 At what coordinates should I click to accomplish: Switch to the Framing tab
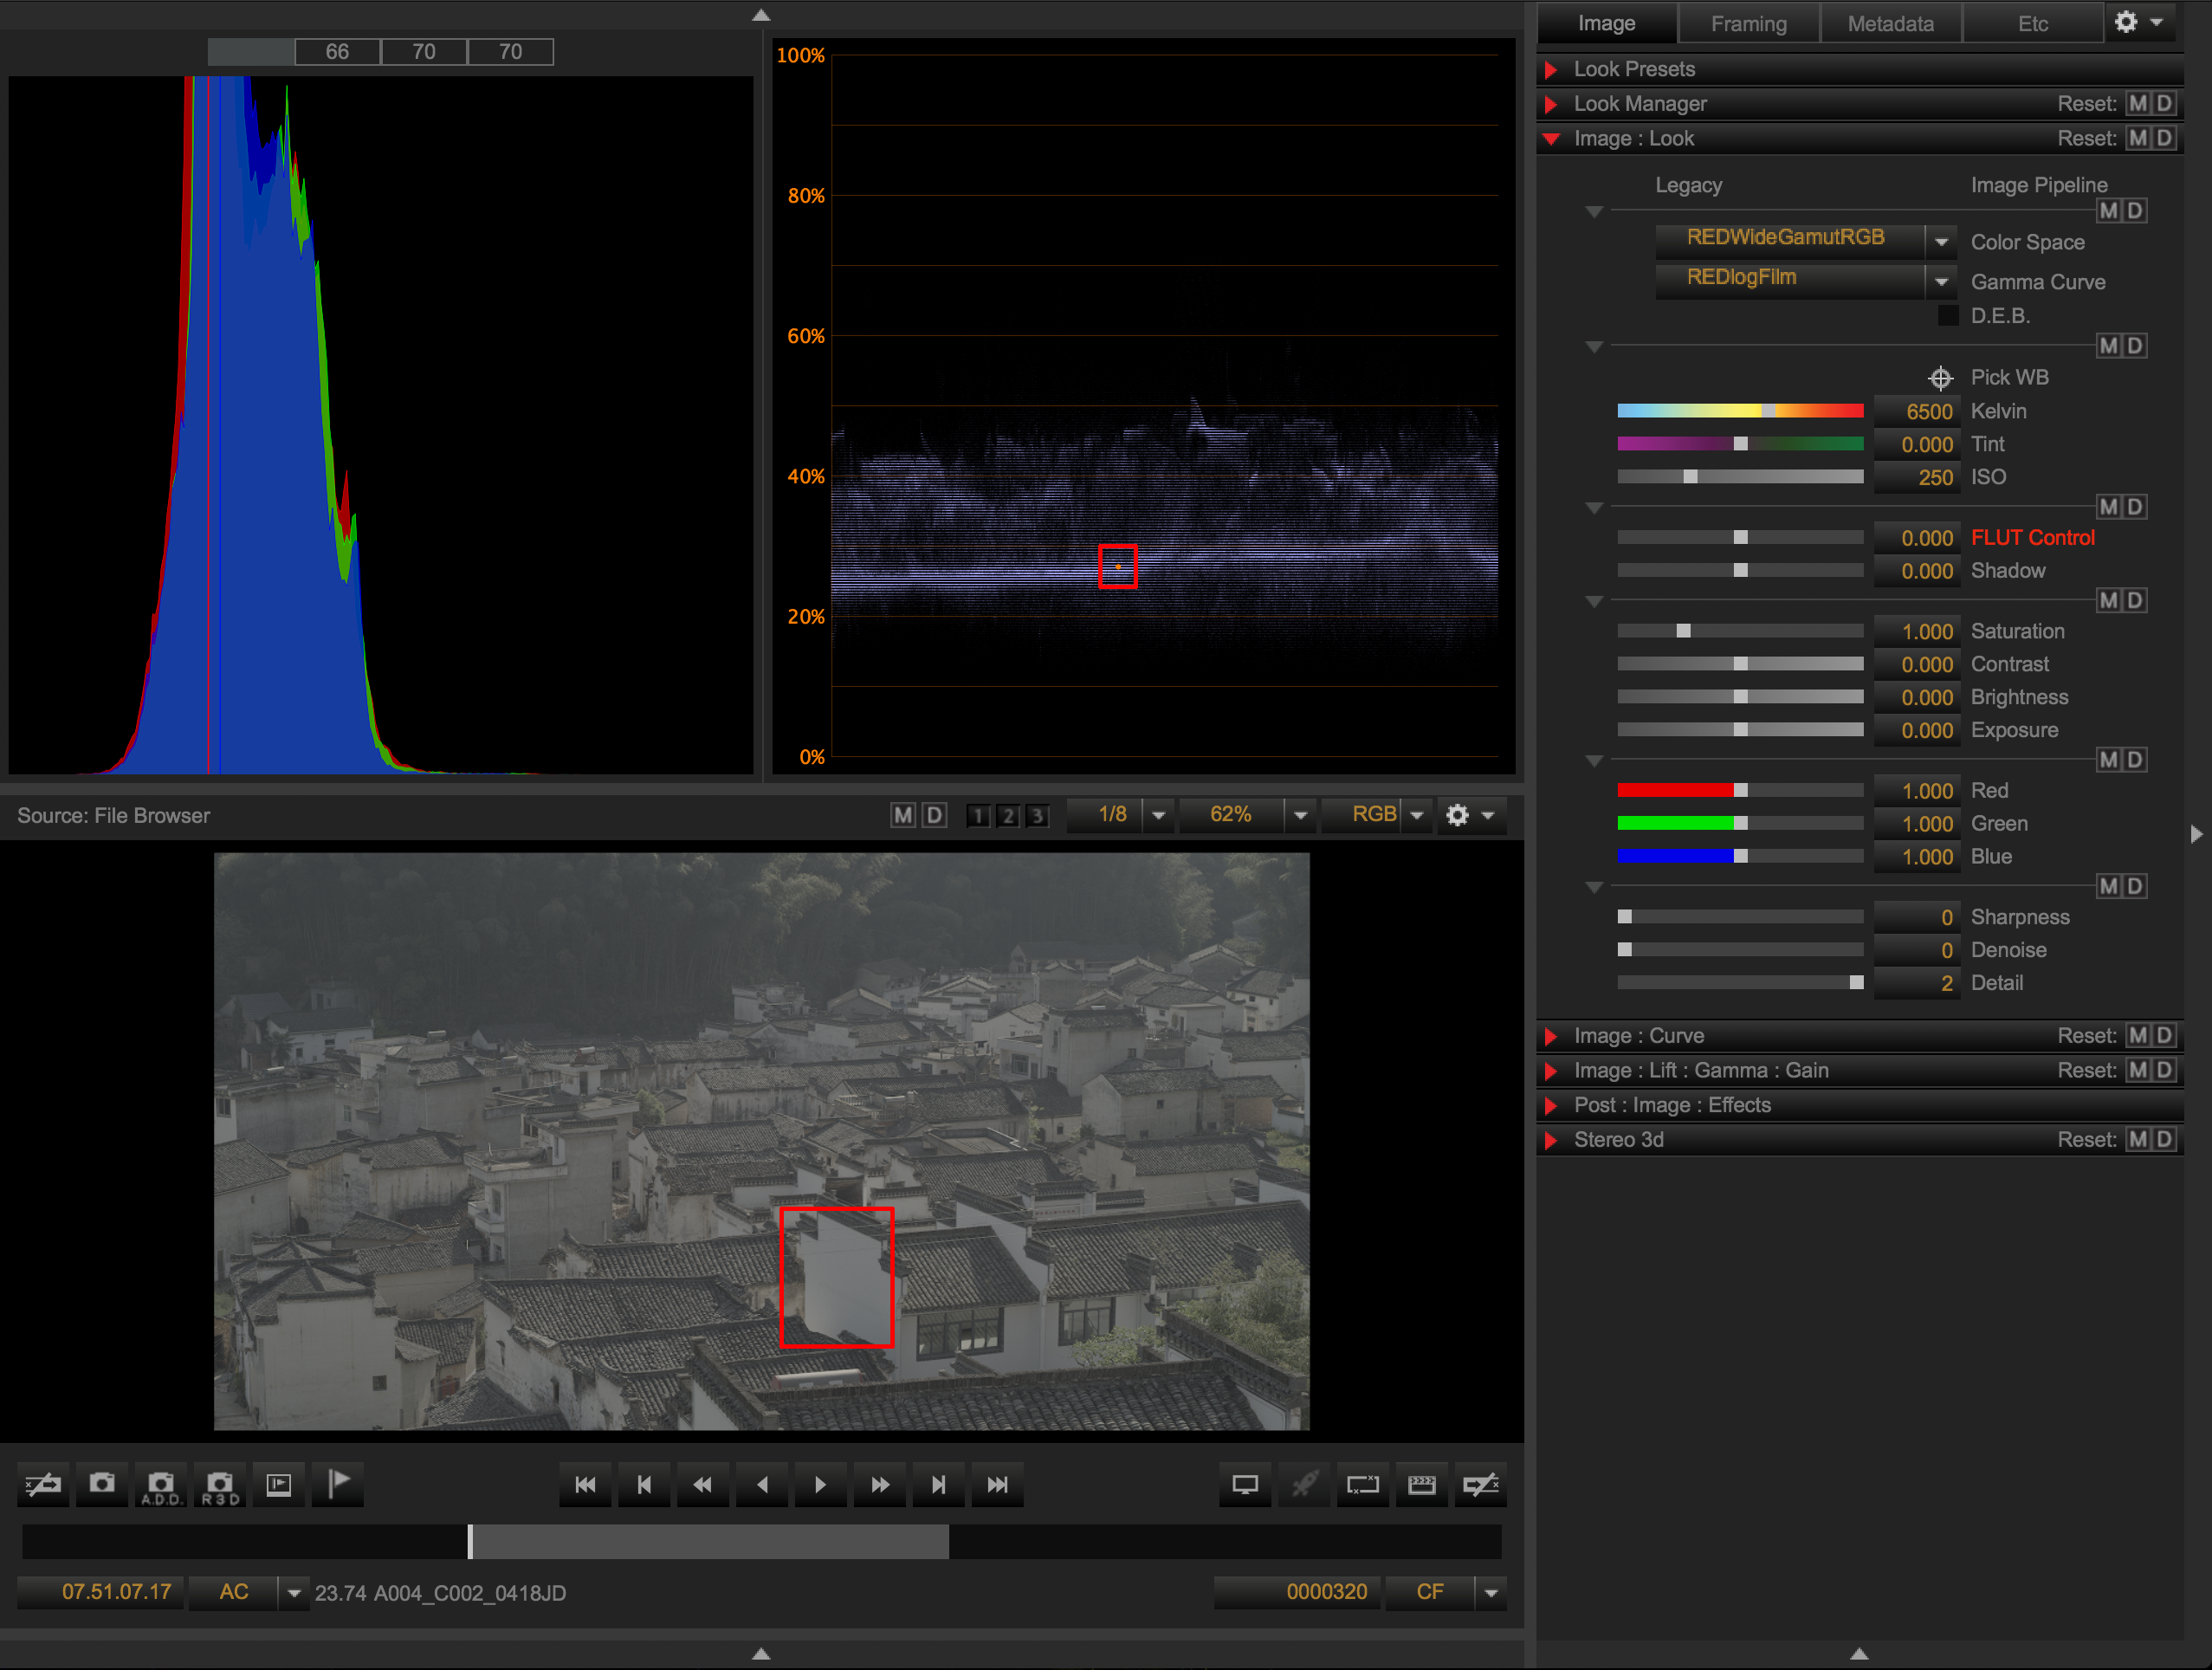(1748, 23)
